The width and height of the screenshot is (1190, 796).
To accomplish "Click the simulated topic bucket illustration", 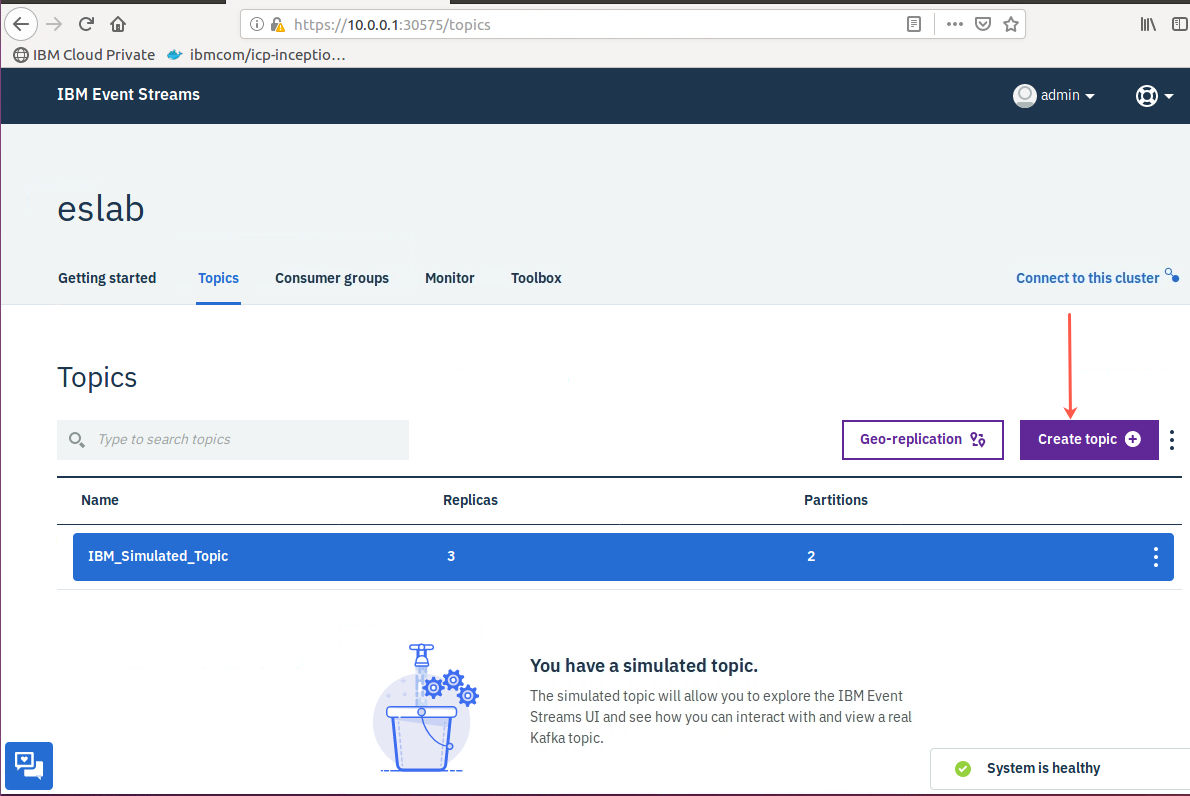I will 425,708.
